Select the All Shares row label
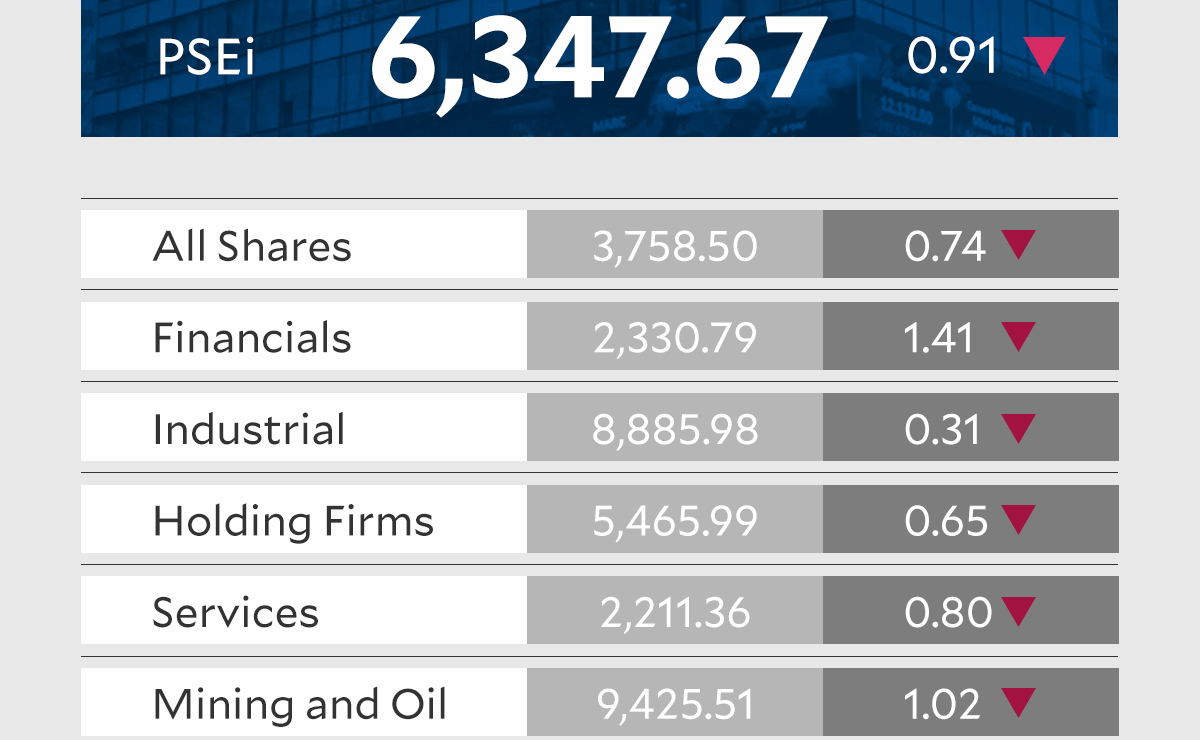Screen dimensions: 1200x740 252,246
